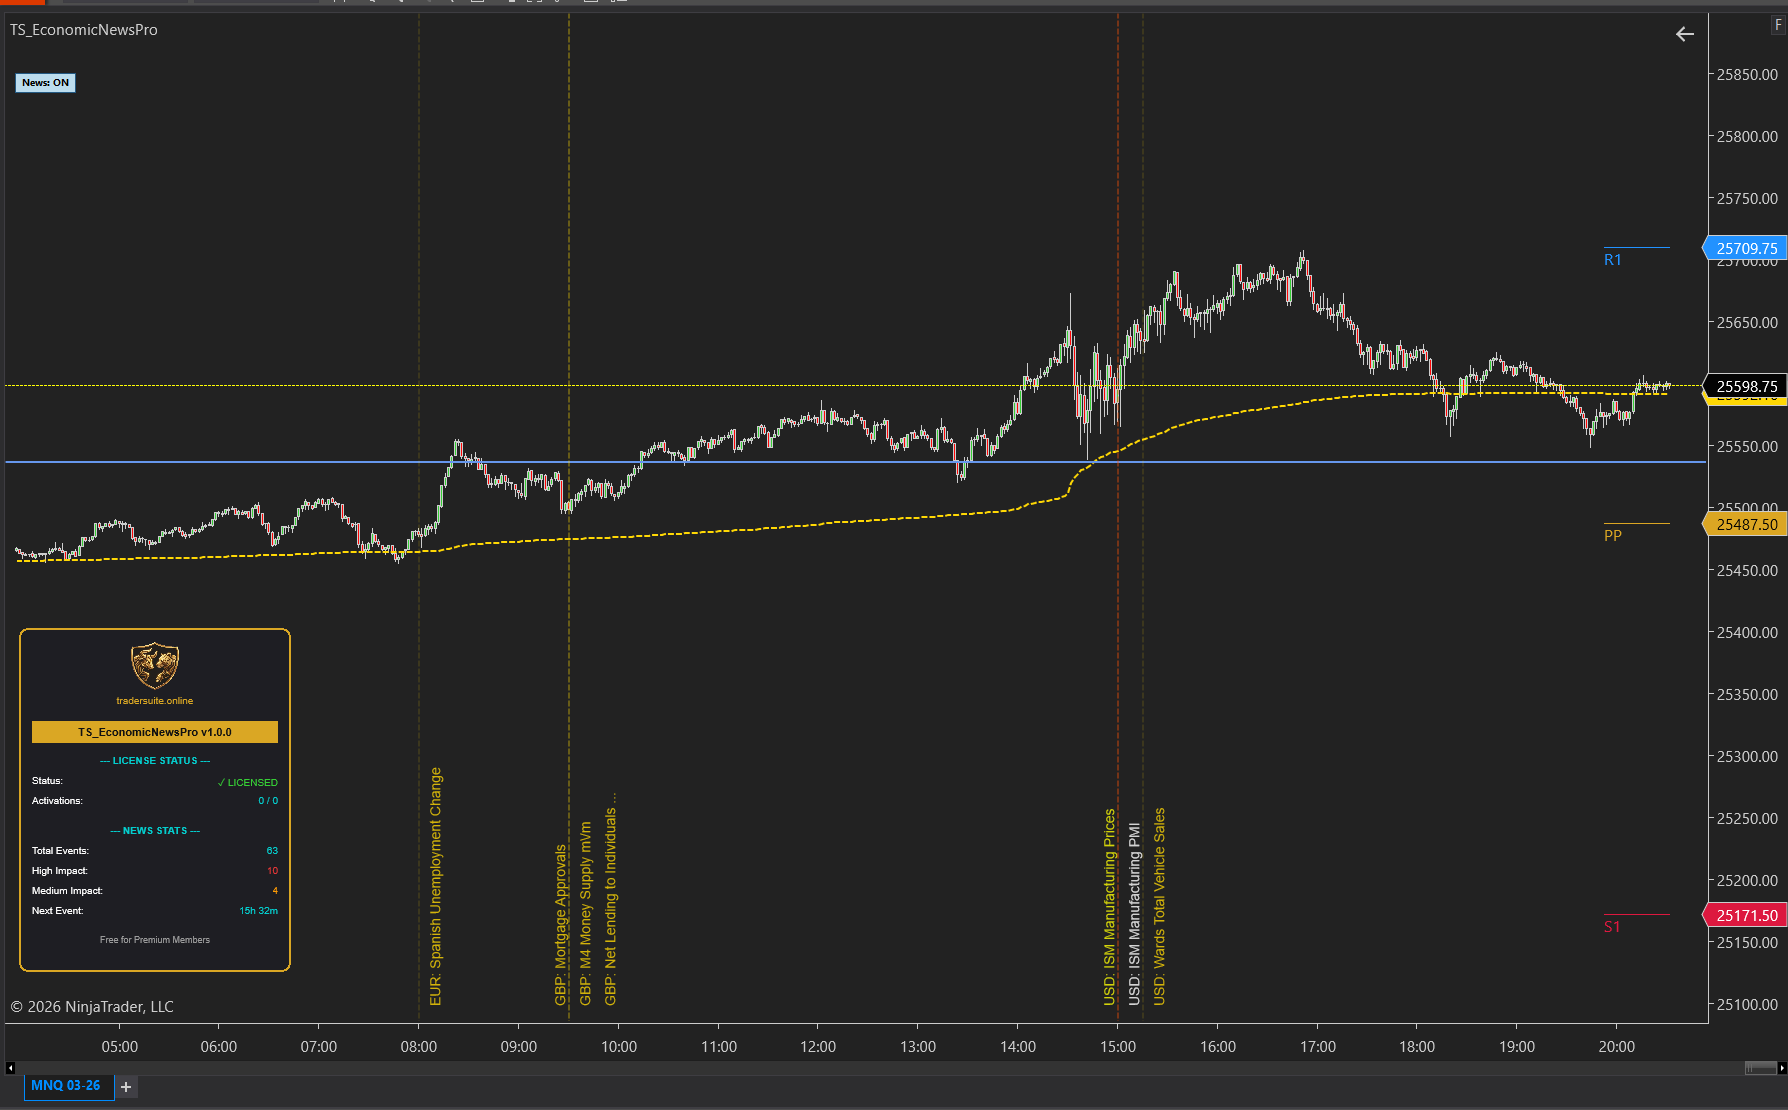Click the Medium Impact value 4
Screen dimensions: 1788x1110
[275, 891]
